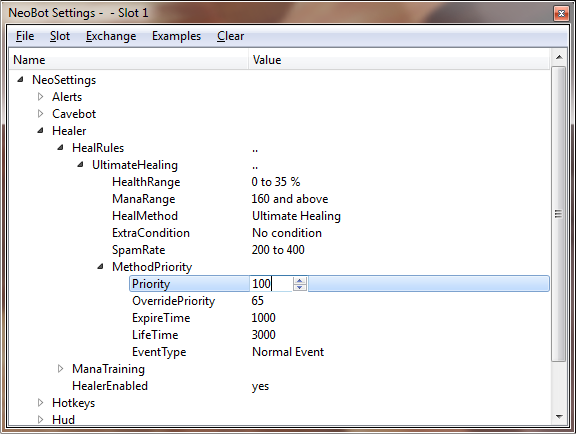Expand the Hud tree node
The image size is (576, 434).
click(x=40, y=420)
